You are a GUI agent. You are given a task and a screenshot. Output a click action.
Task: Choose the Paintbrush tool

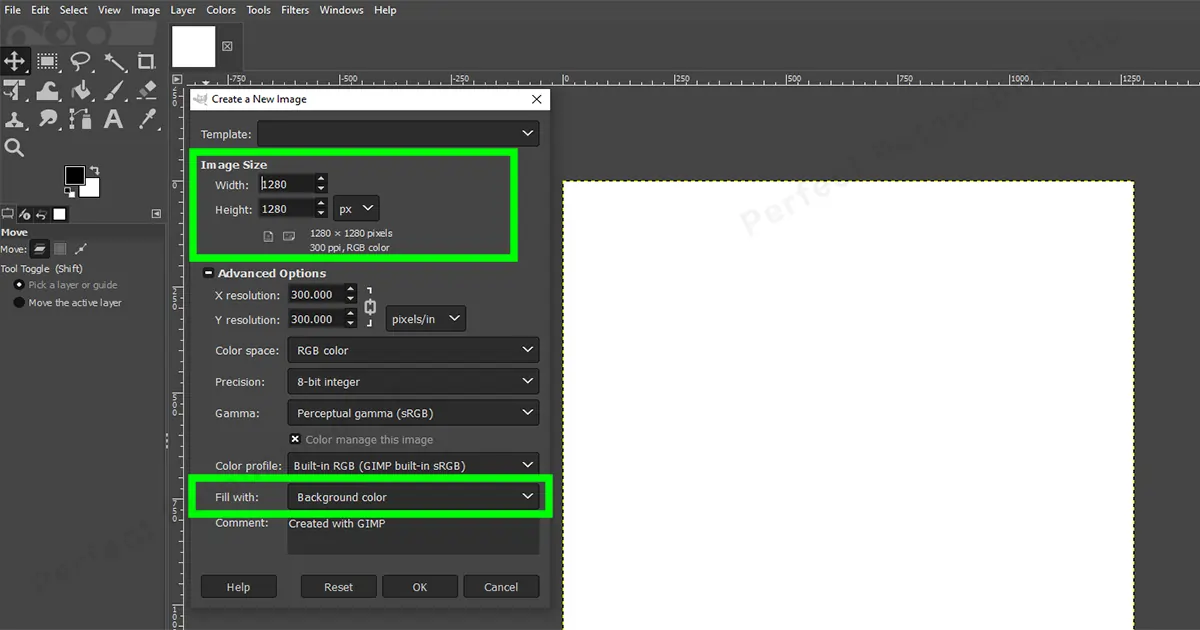tap(114, 90)
